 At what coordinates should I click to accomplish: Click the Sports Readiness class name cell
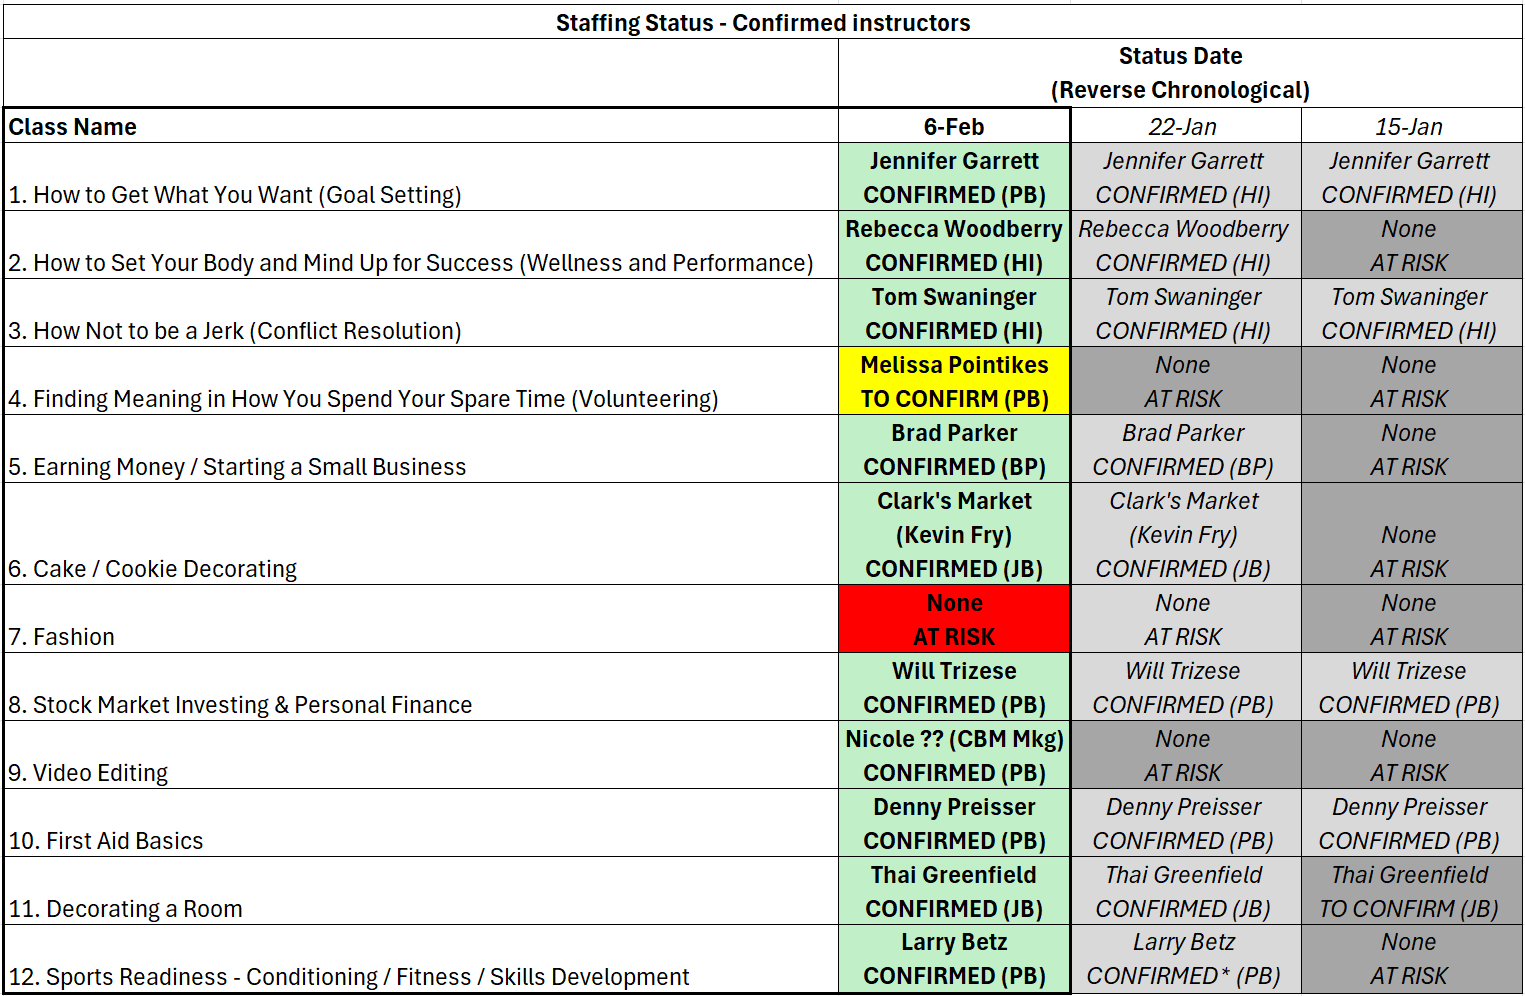click(420, 960)
